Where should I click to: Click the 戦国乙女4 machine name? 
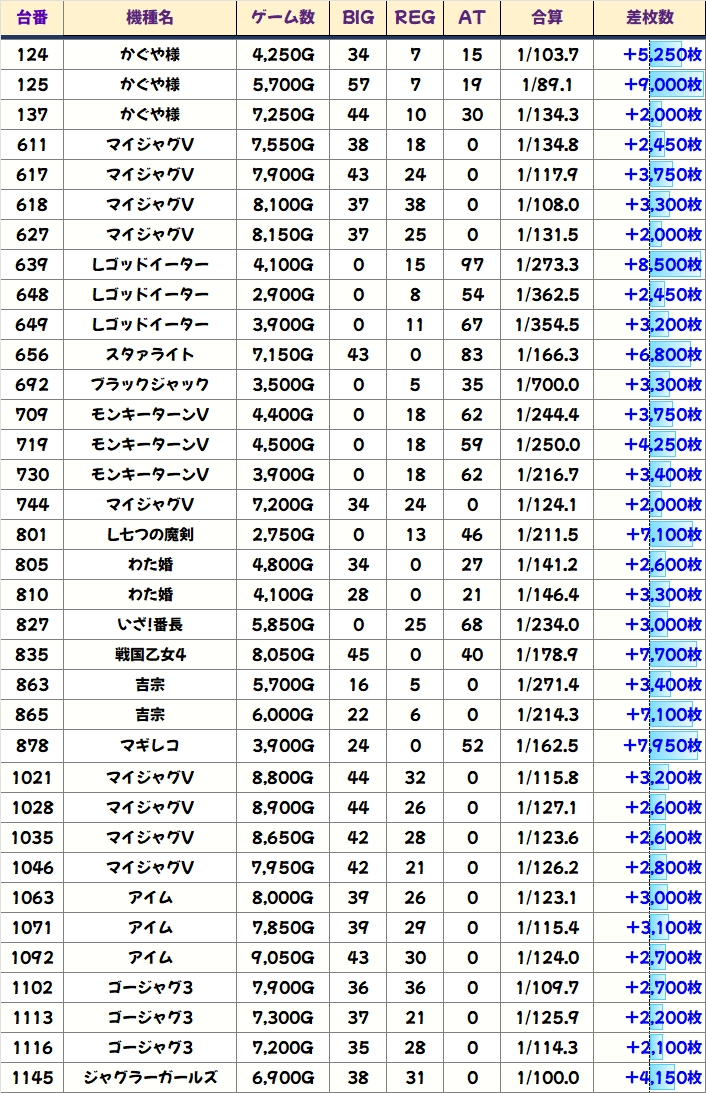click(x=150, y=654)
